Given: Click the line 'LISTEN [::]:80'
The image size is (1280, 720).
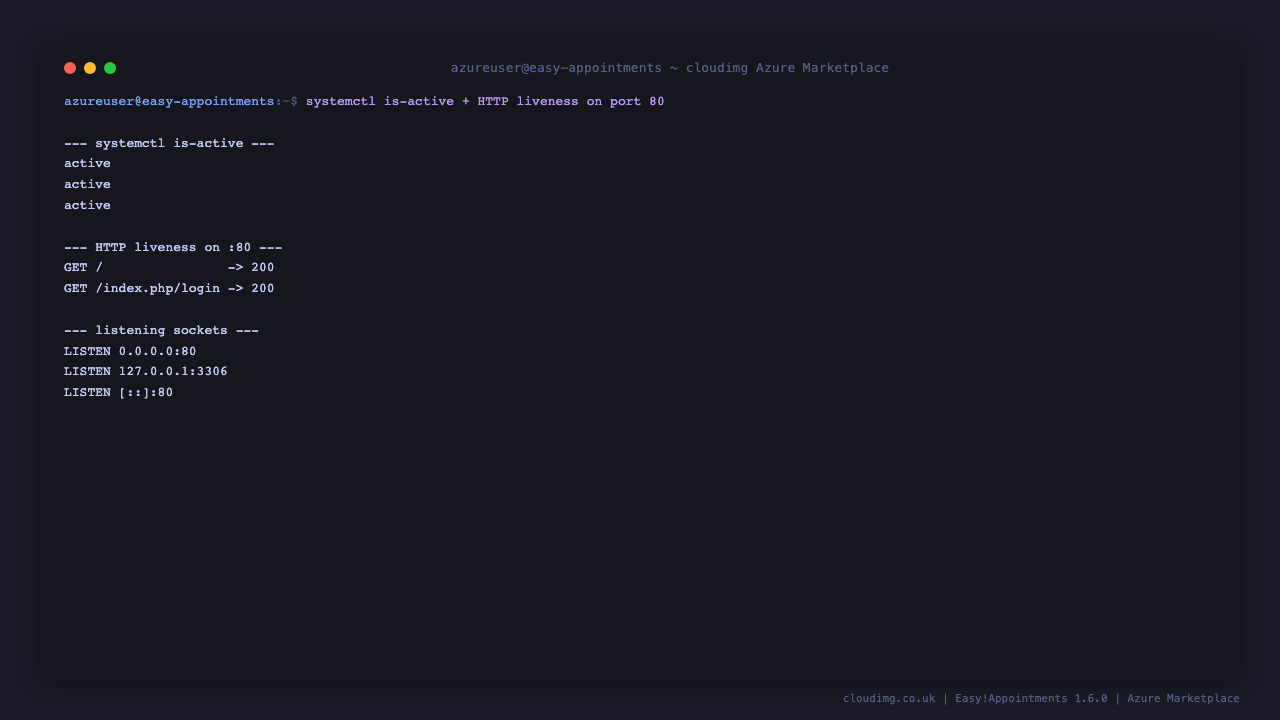Looking at the screenshot, I should point(119,392).
